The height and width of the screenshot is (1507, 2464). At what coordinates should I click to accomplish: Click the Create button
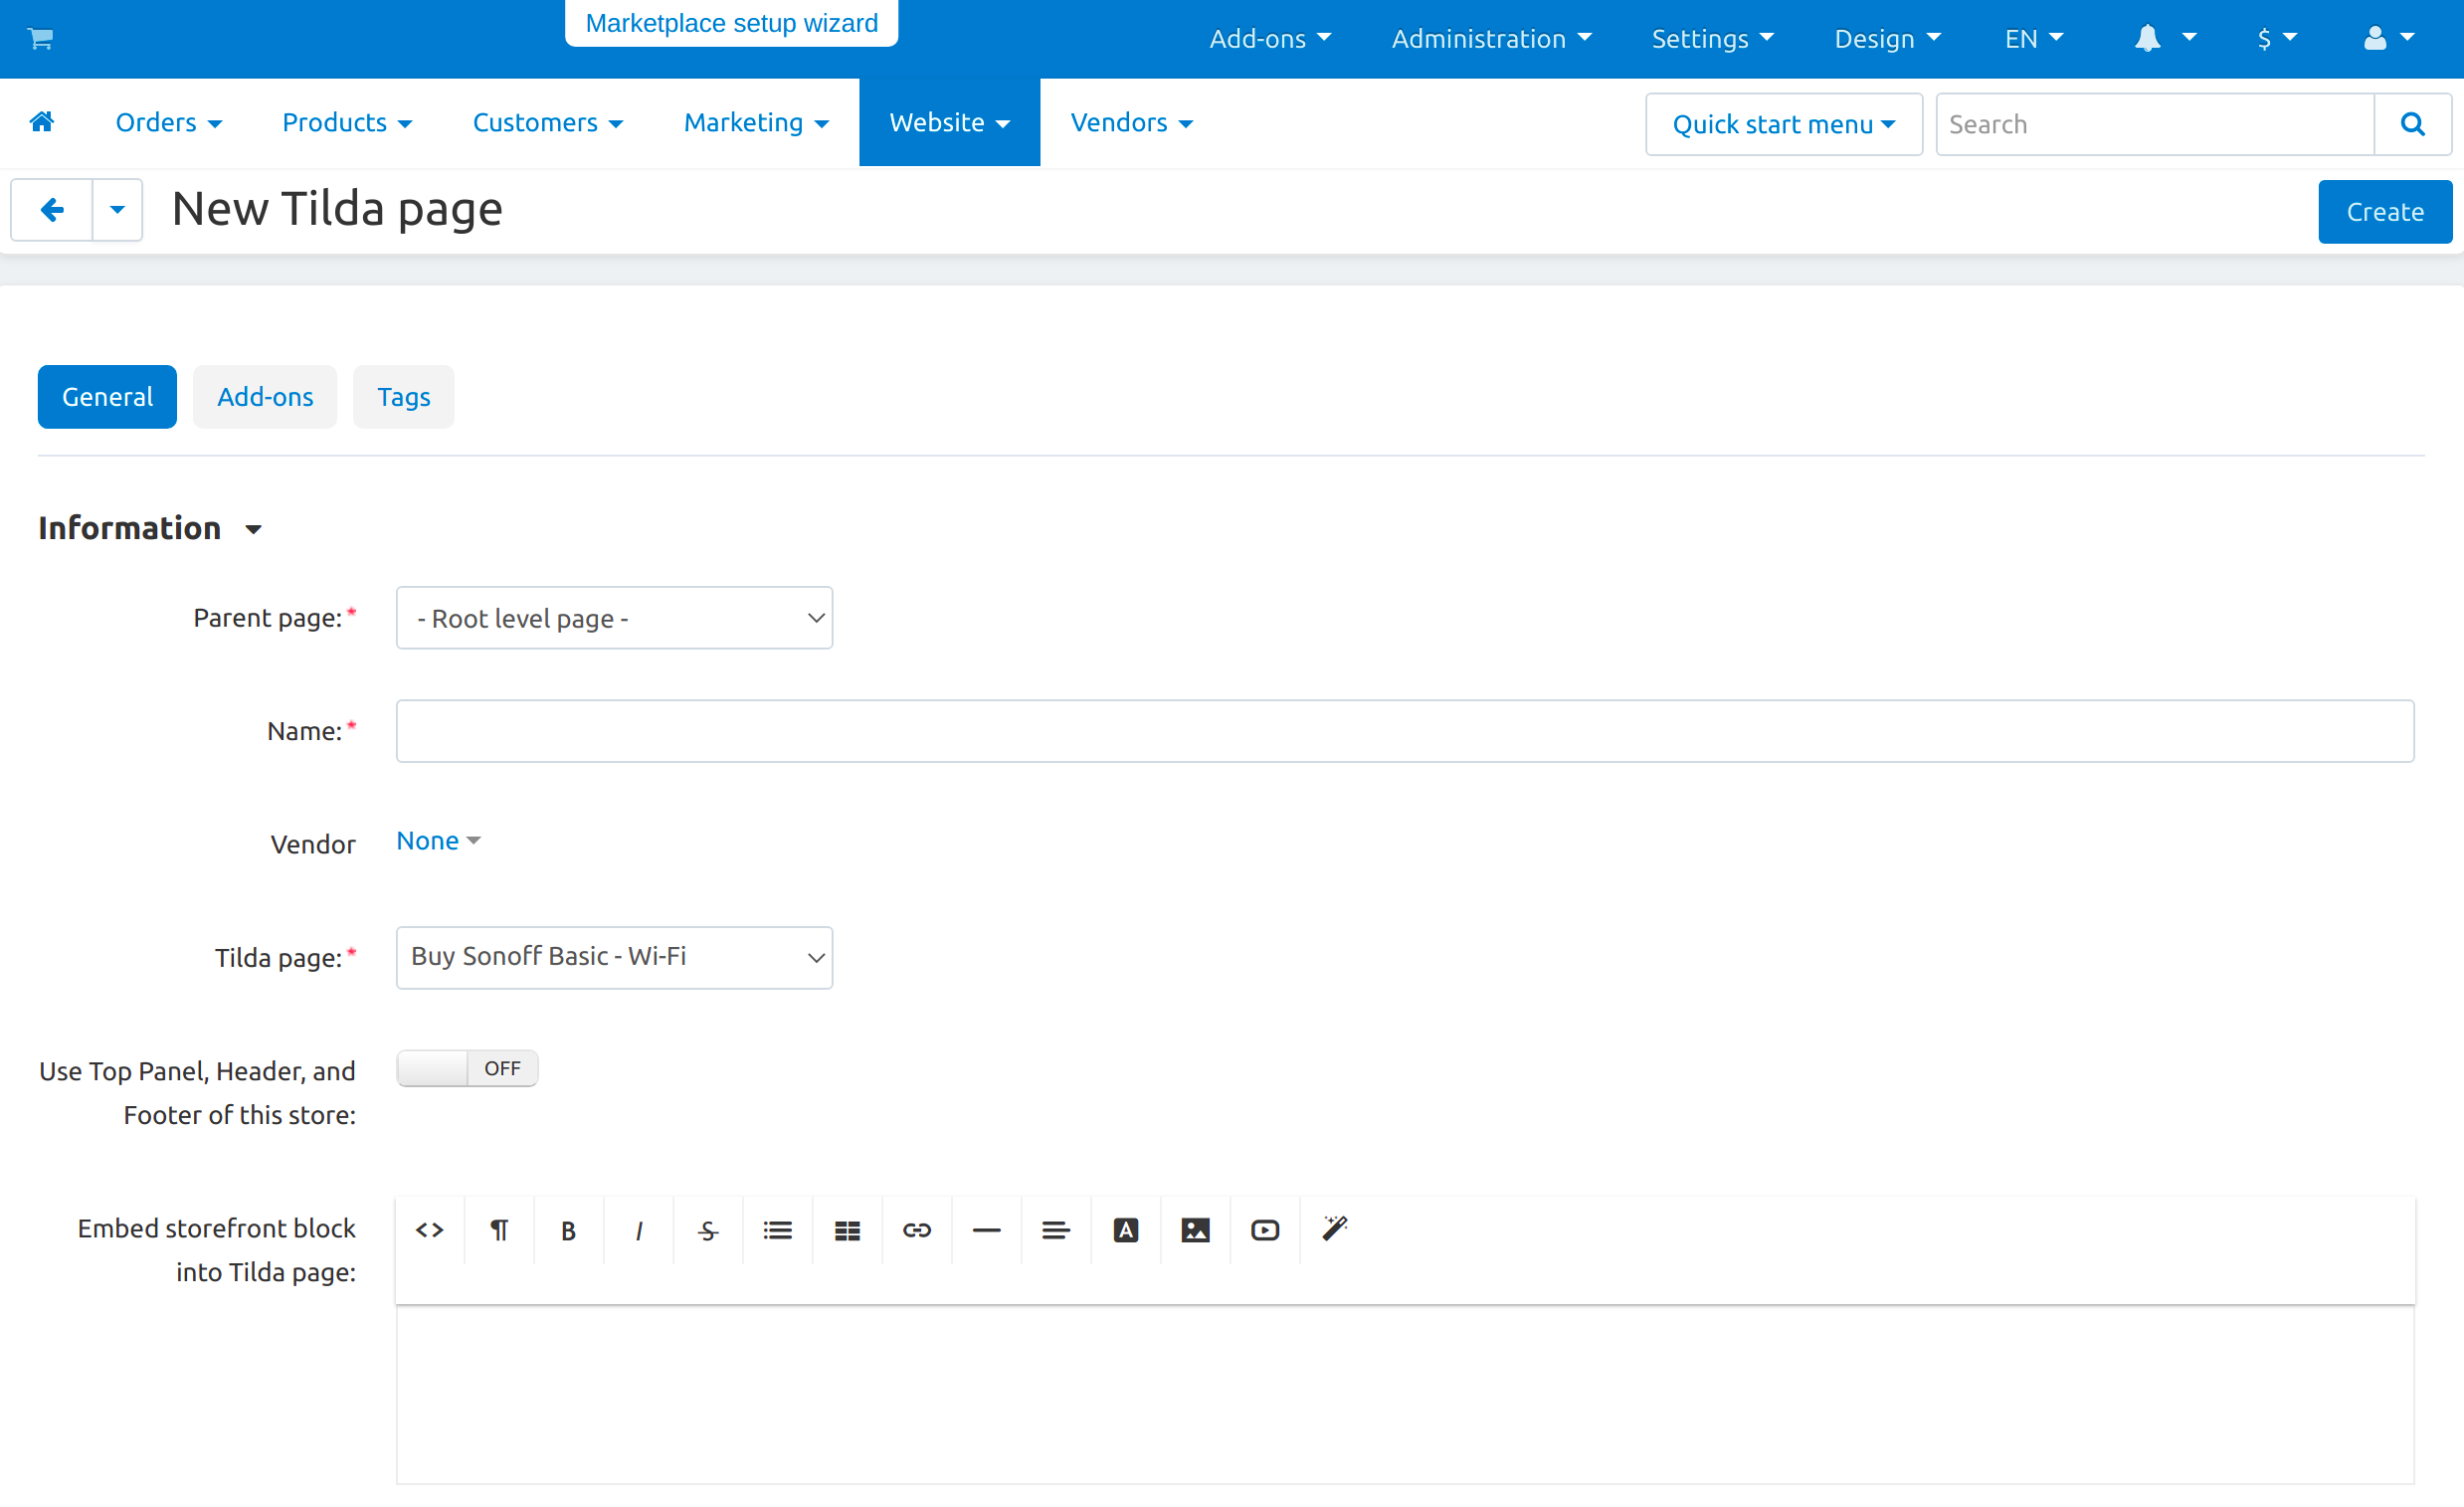tap(2384, 211)
